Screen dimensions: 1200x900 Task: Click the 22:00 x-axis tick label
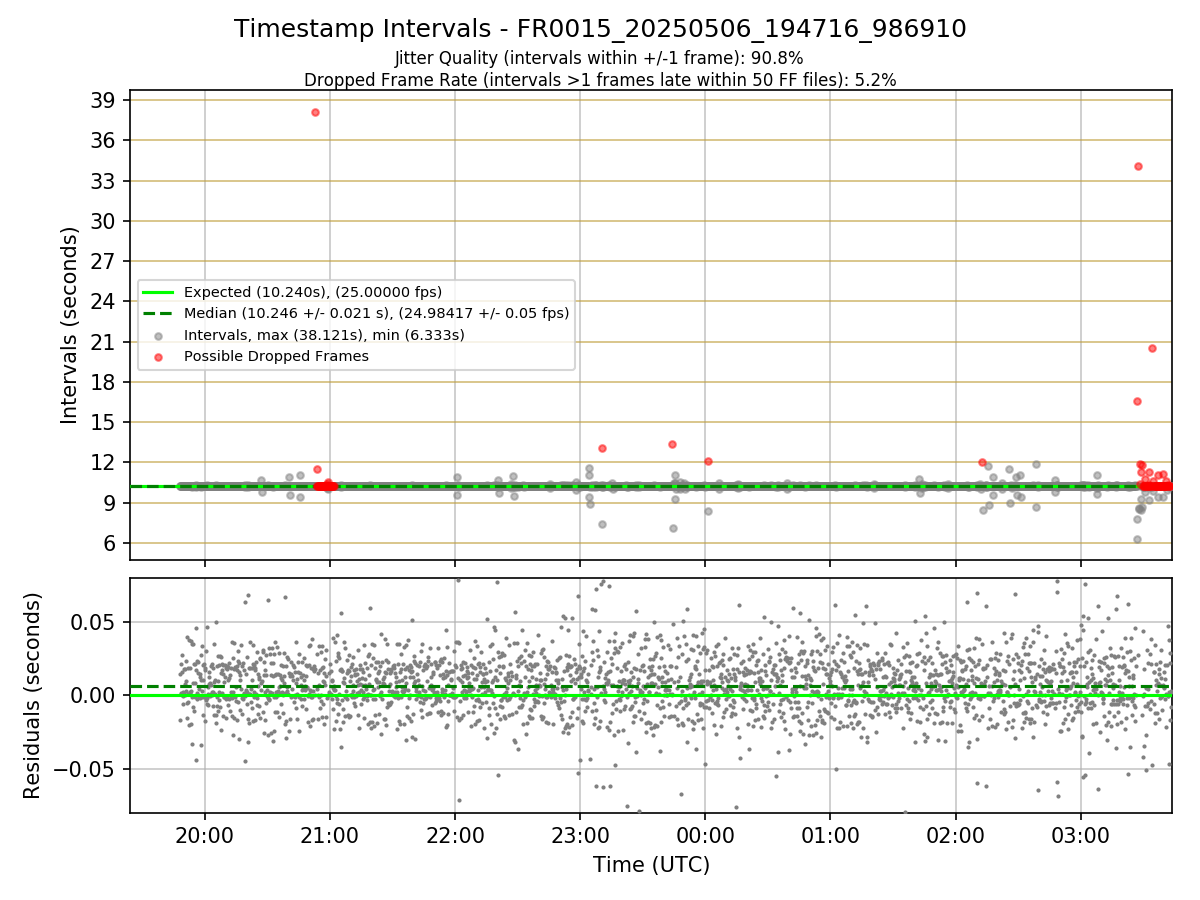pyautogui.click(x=455, y=836)
